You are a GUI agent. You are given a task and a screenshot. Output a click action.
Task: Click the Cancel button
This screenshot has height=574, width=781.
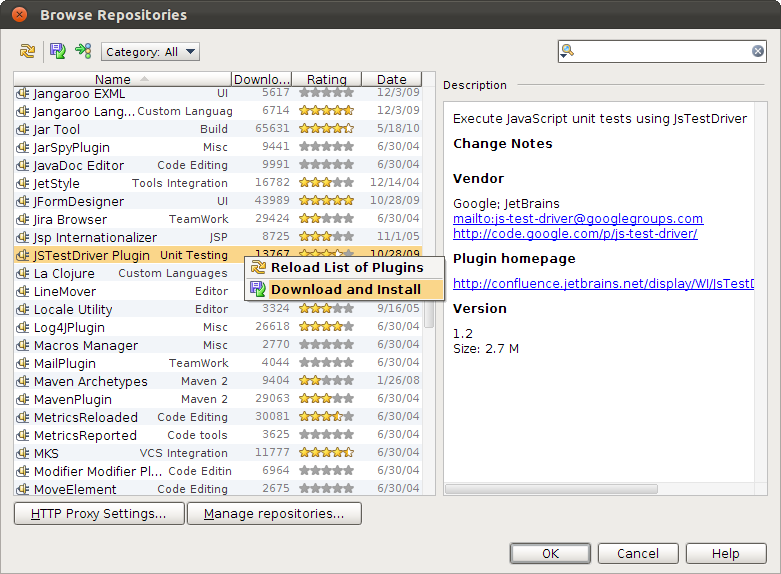(x=638, y=554)
